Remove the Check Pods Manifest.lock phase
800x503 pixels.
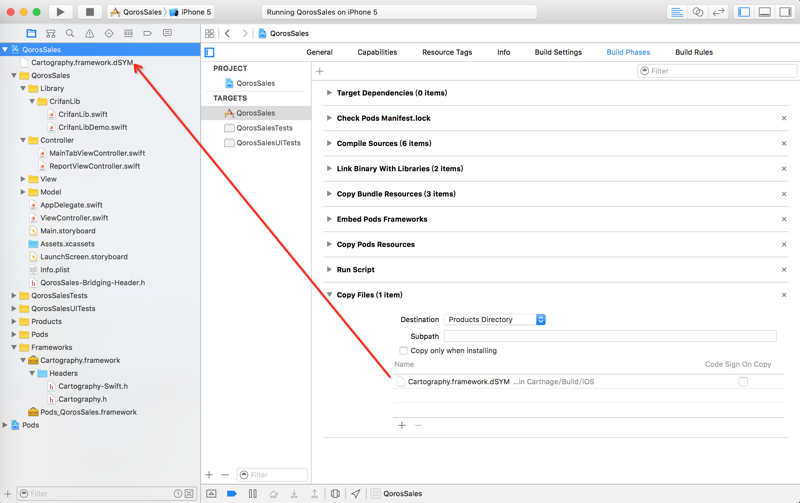(x=784, y=118)
